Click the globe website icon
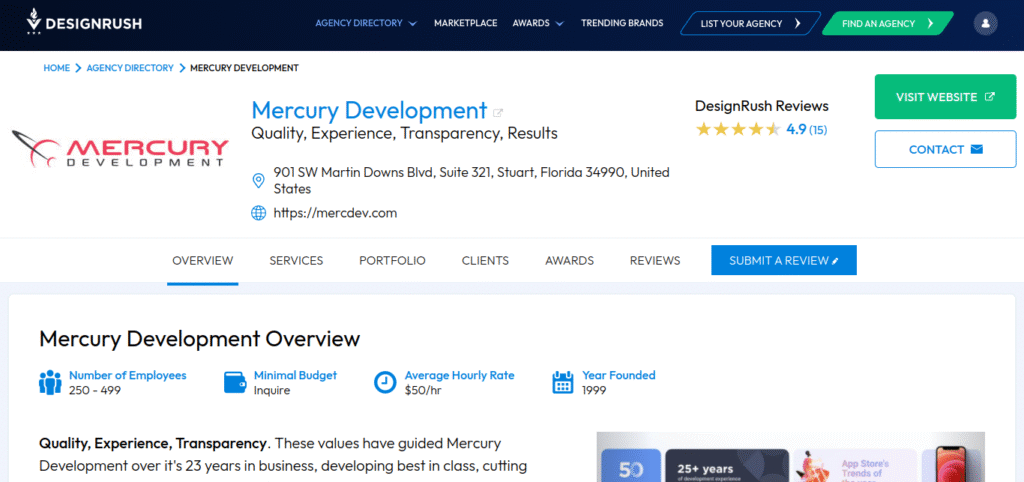Image resolution: width=1024 pixels, height=482 pixels. (x=259, y=213)
